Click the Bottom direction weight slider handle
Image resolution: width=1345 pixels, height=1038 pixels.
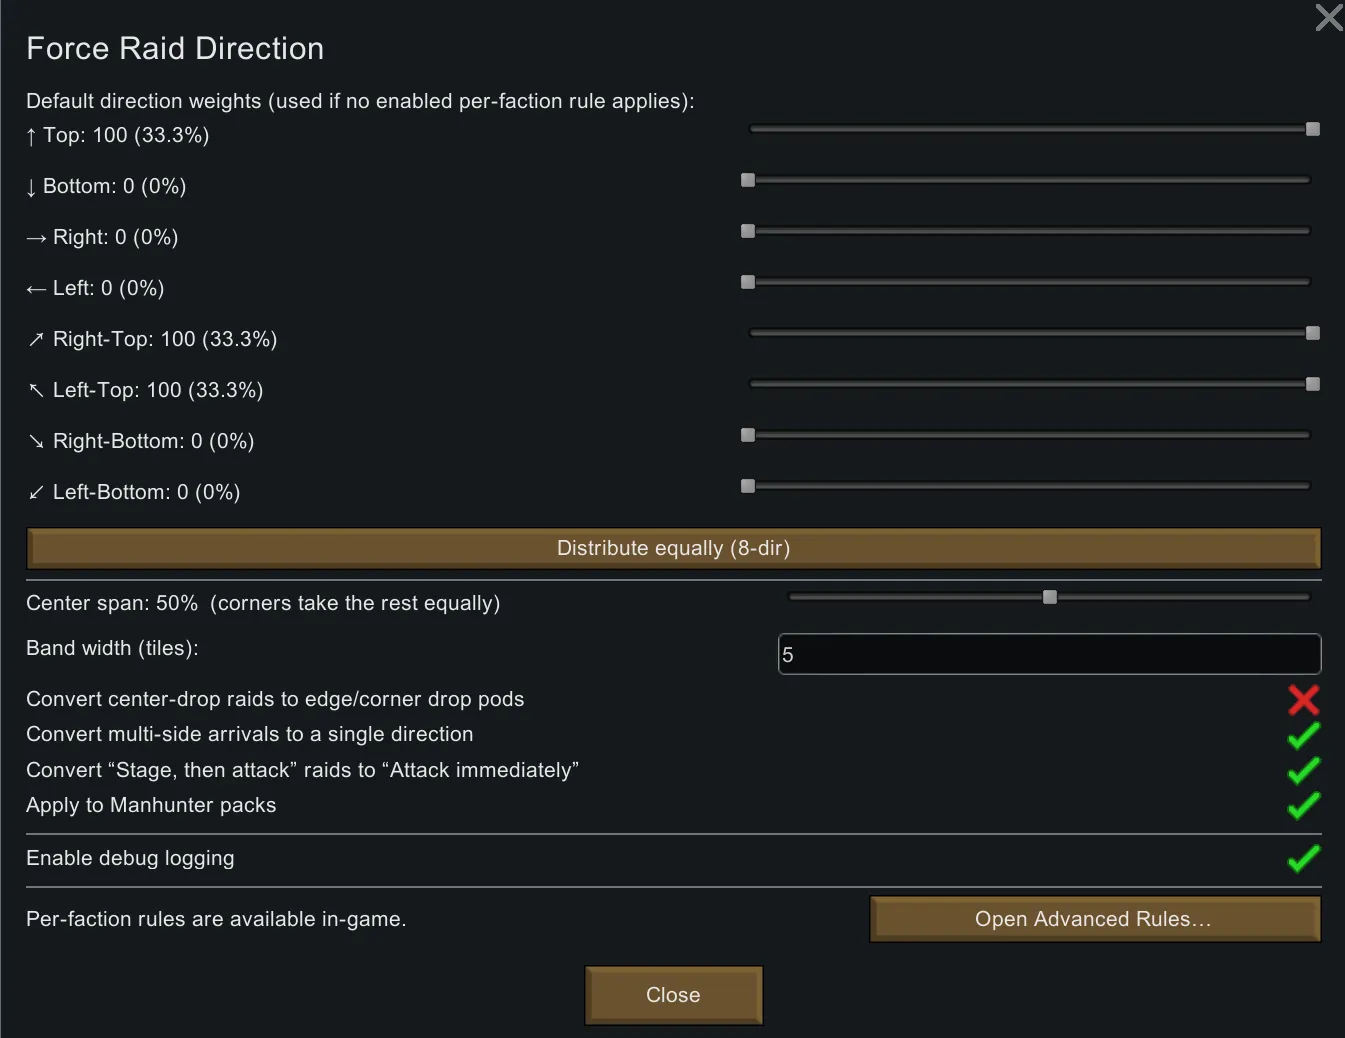coord(748,180)
